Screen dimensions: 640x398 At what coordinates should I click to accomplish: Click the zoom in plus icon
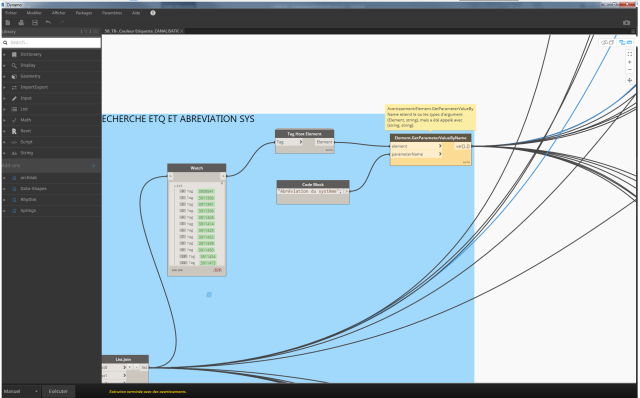629,62
